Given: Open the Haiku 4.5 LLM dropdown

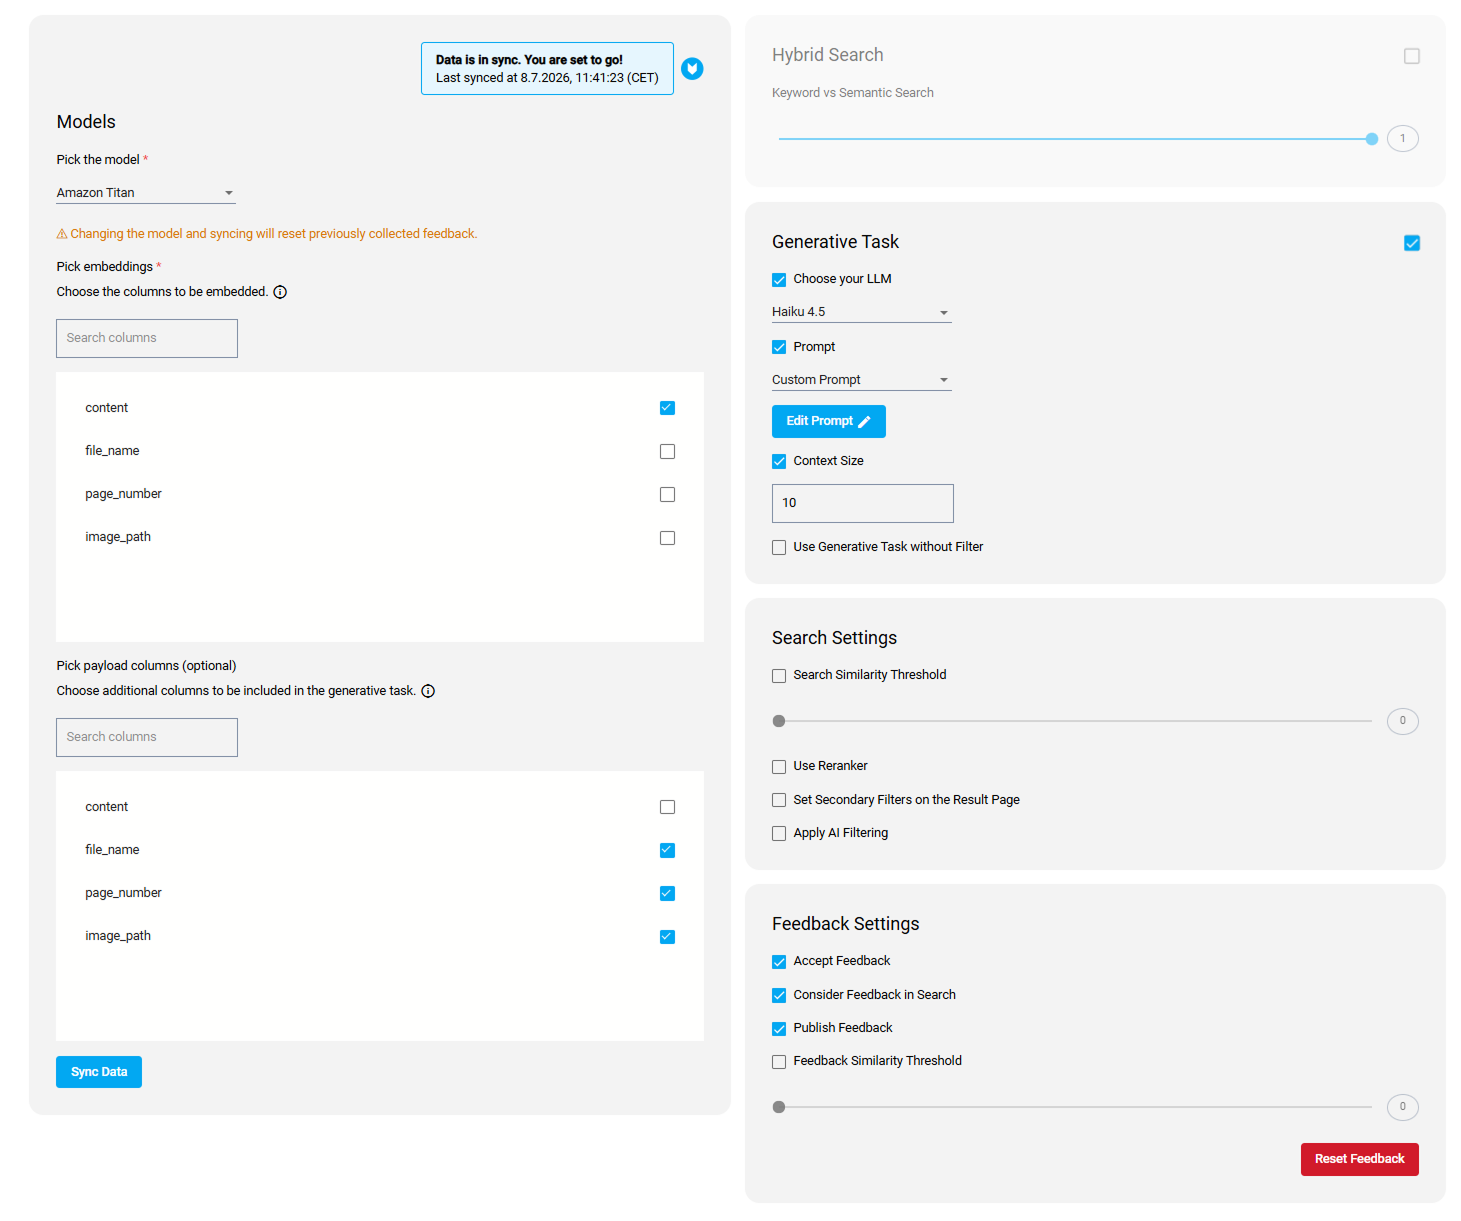Looking at the screenshot, I should (x=861, y=312).
